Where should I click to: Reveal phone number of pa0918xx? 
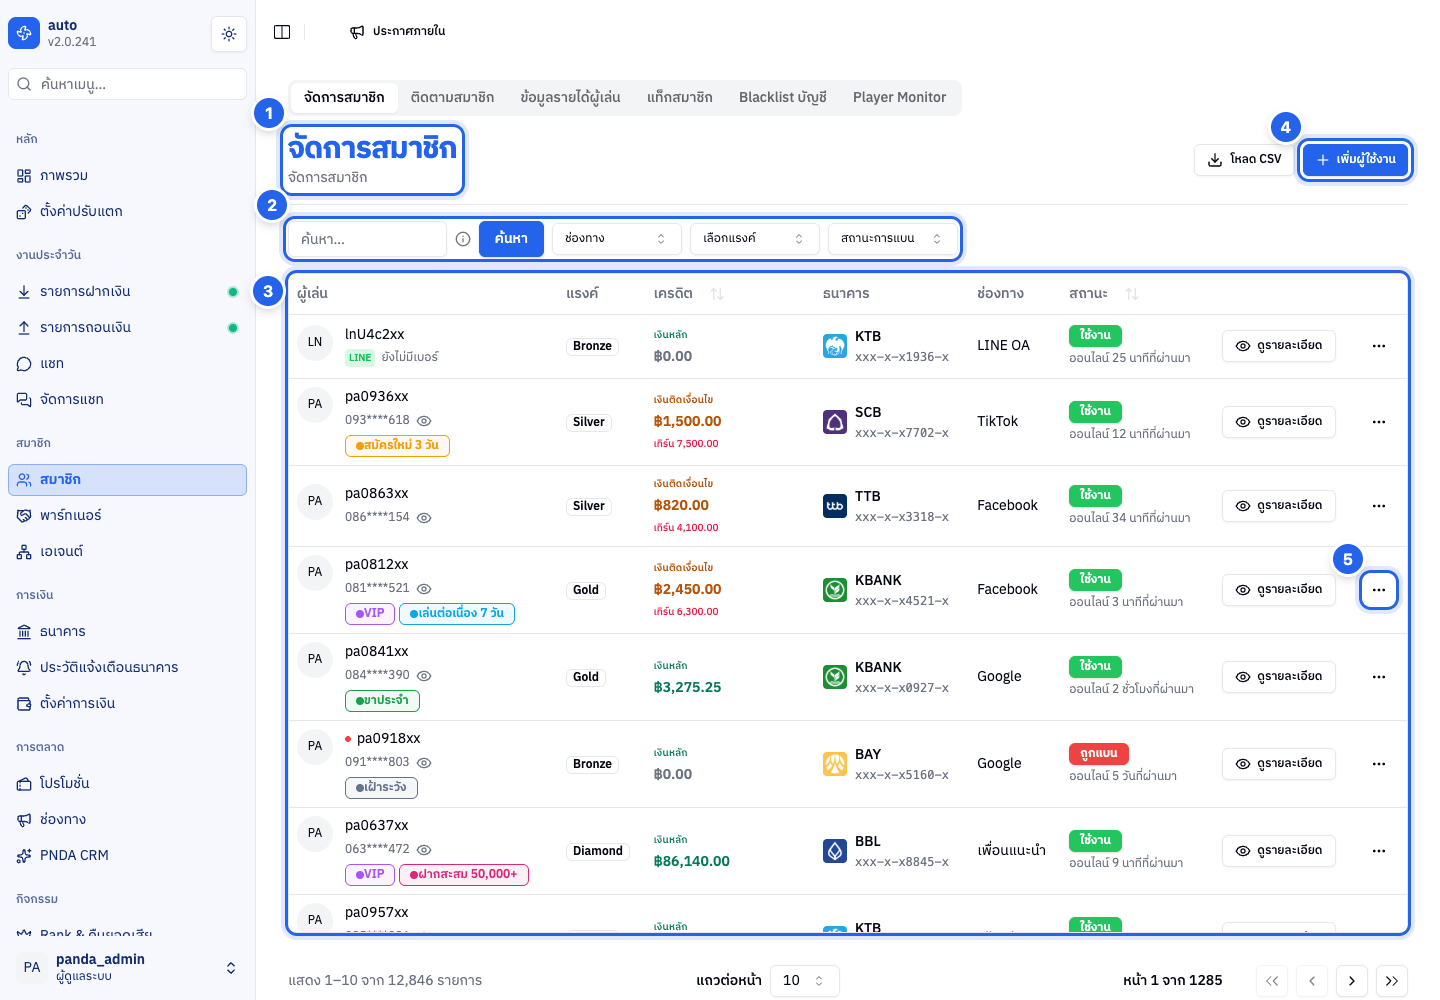point(424,763)
